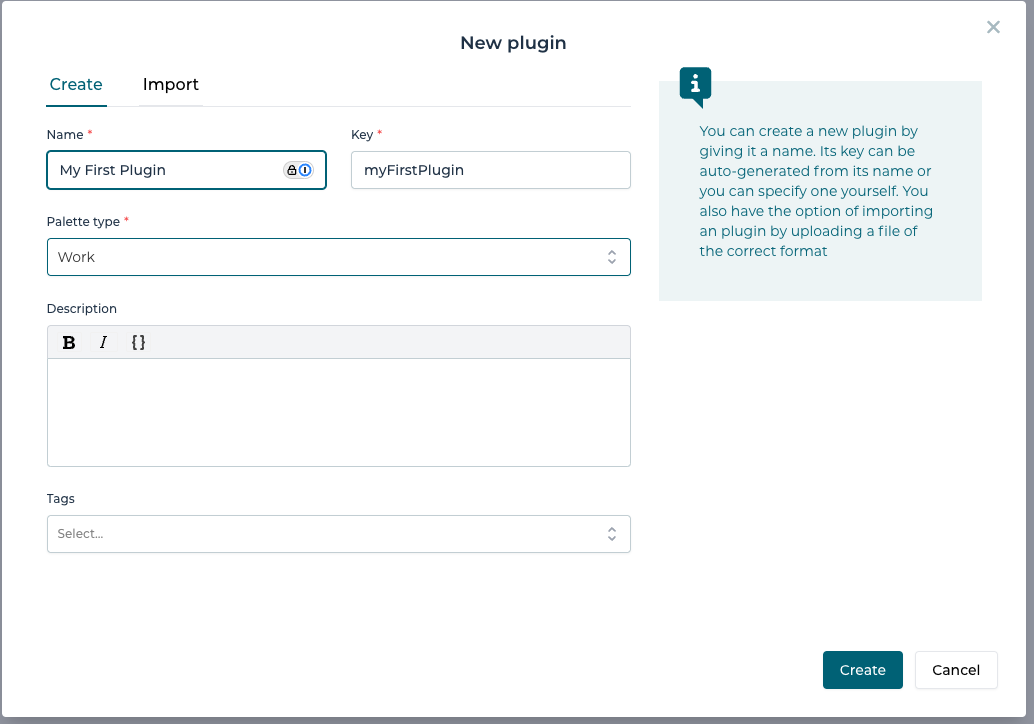
Task: Click the Key input containing myFirstPlugin
Action: click(x=490, y=170)
